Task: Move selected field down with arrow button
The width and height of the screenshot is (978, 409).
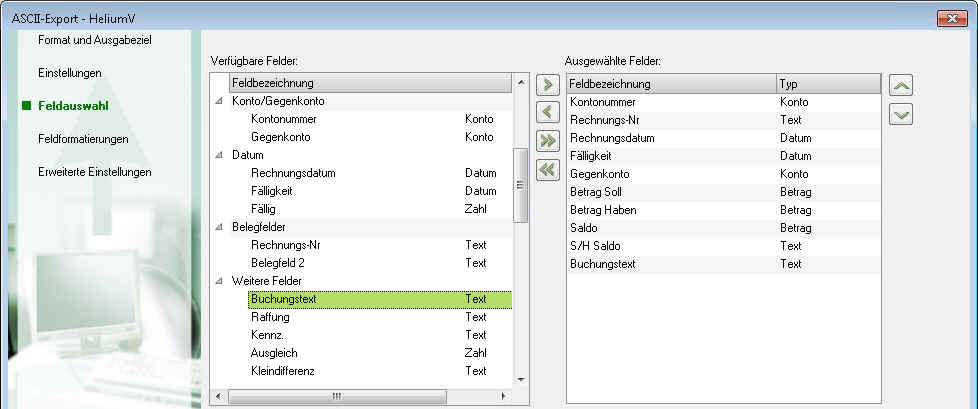Action: pyautogui.click(x=901, y=114)
